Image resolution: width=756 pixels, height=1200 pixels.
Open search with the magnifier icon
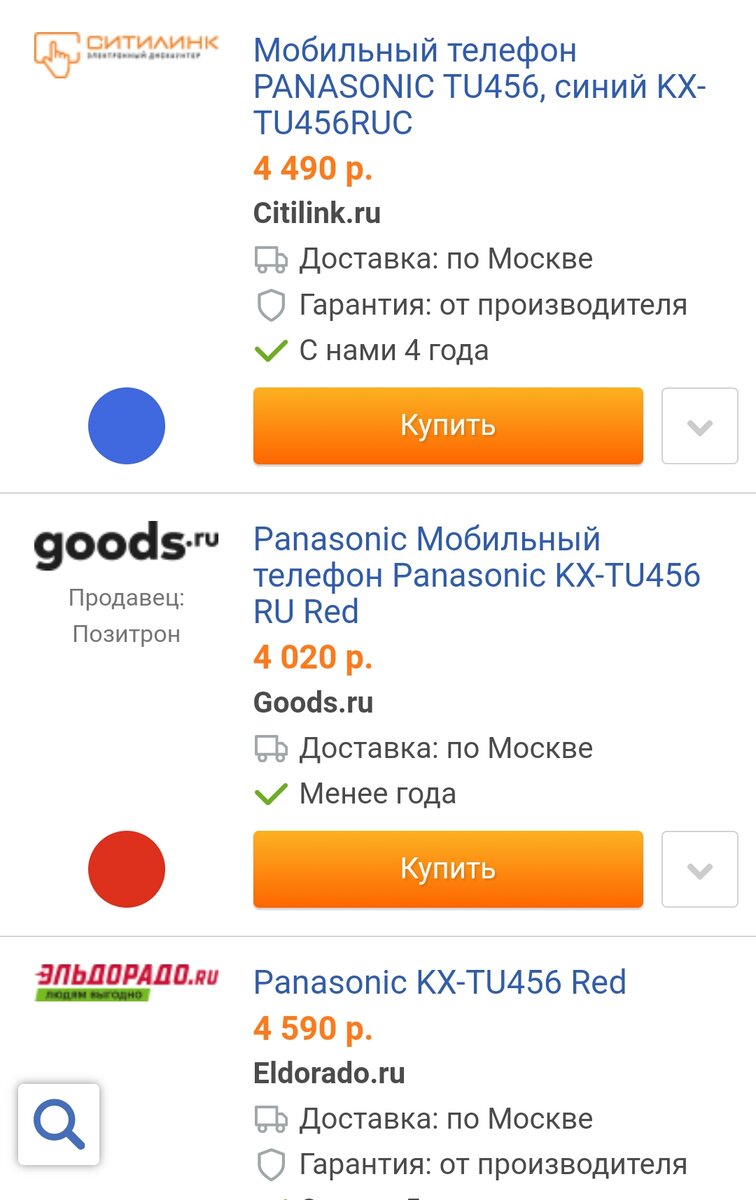click(59, 1125)
